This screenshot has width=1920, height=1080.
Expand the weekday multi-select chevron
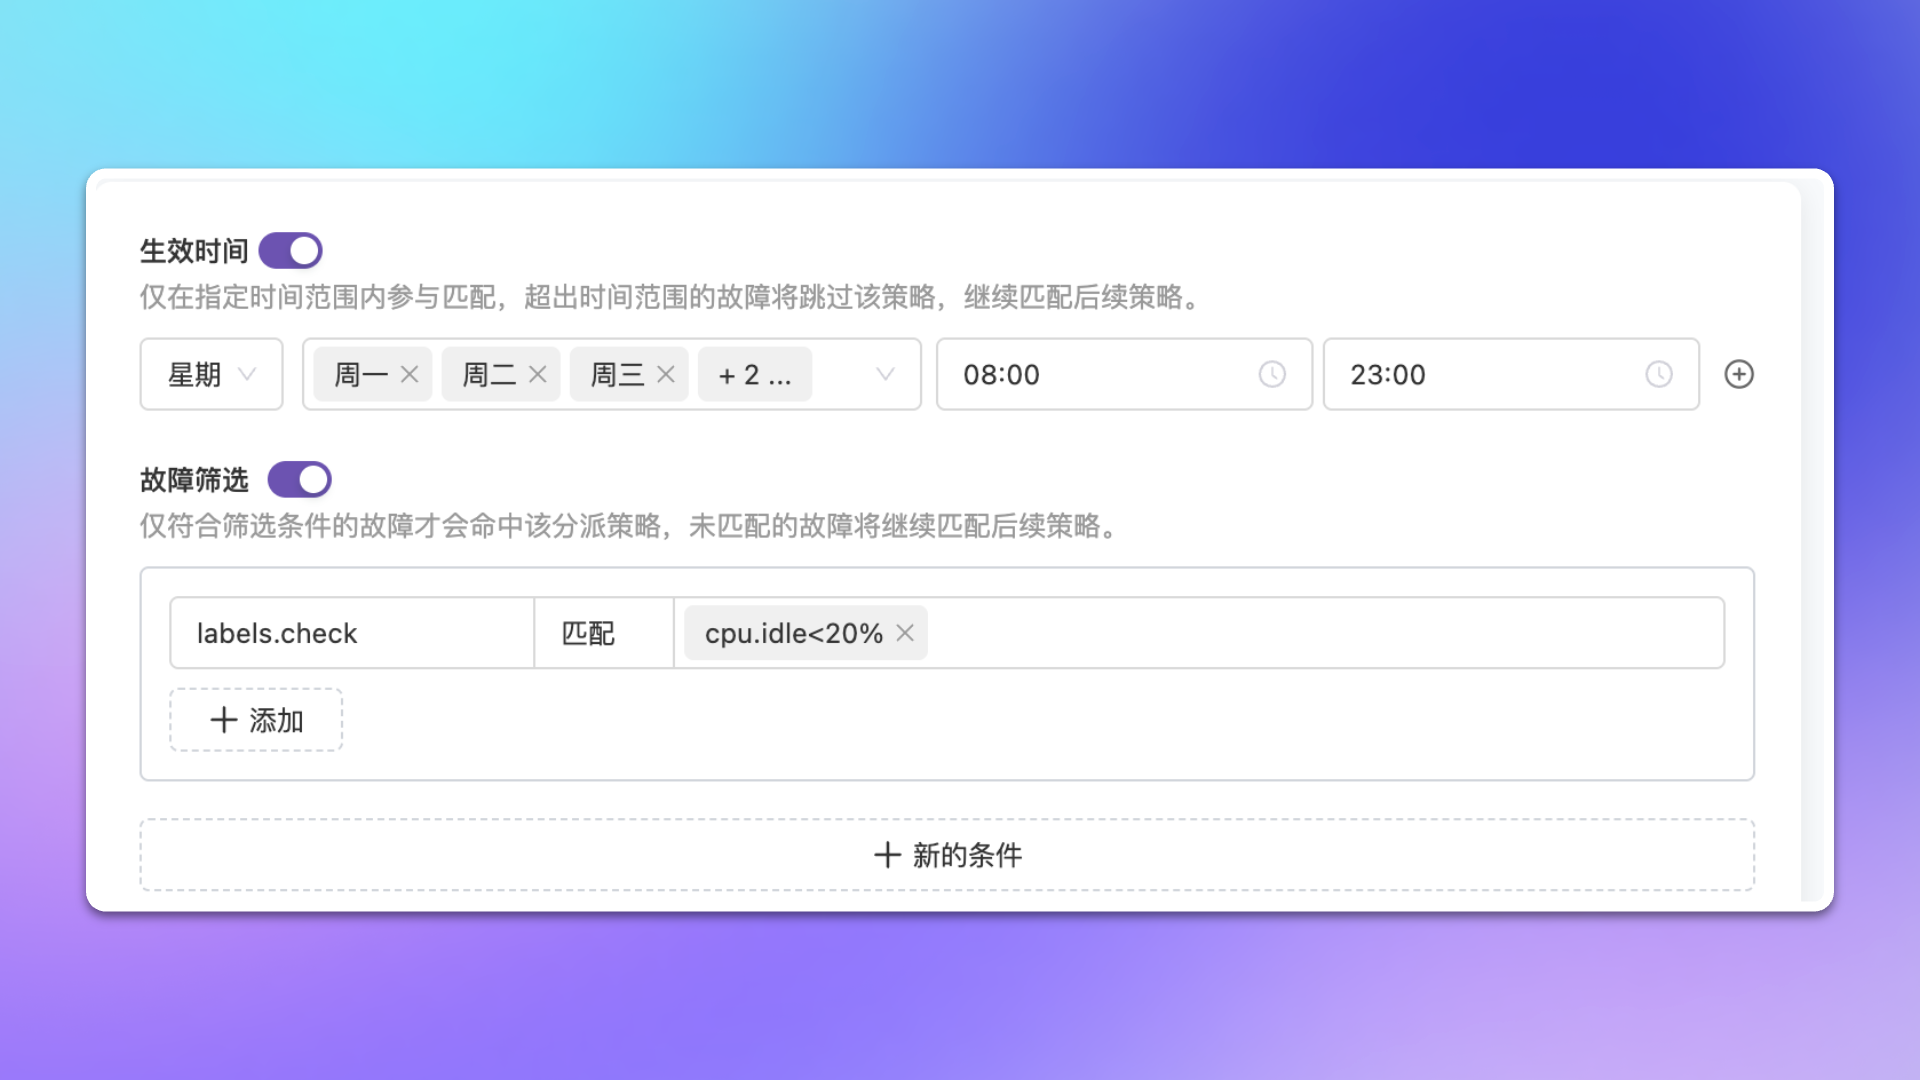(885, 375)
